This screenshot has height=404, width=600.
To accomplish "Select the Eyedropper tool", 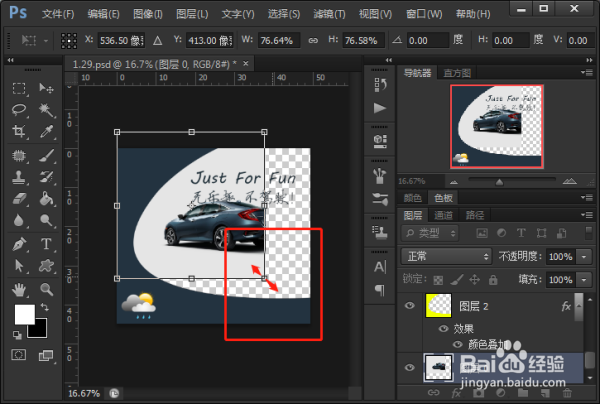I will point(46,132).
